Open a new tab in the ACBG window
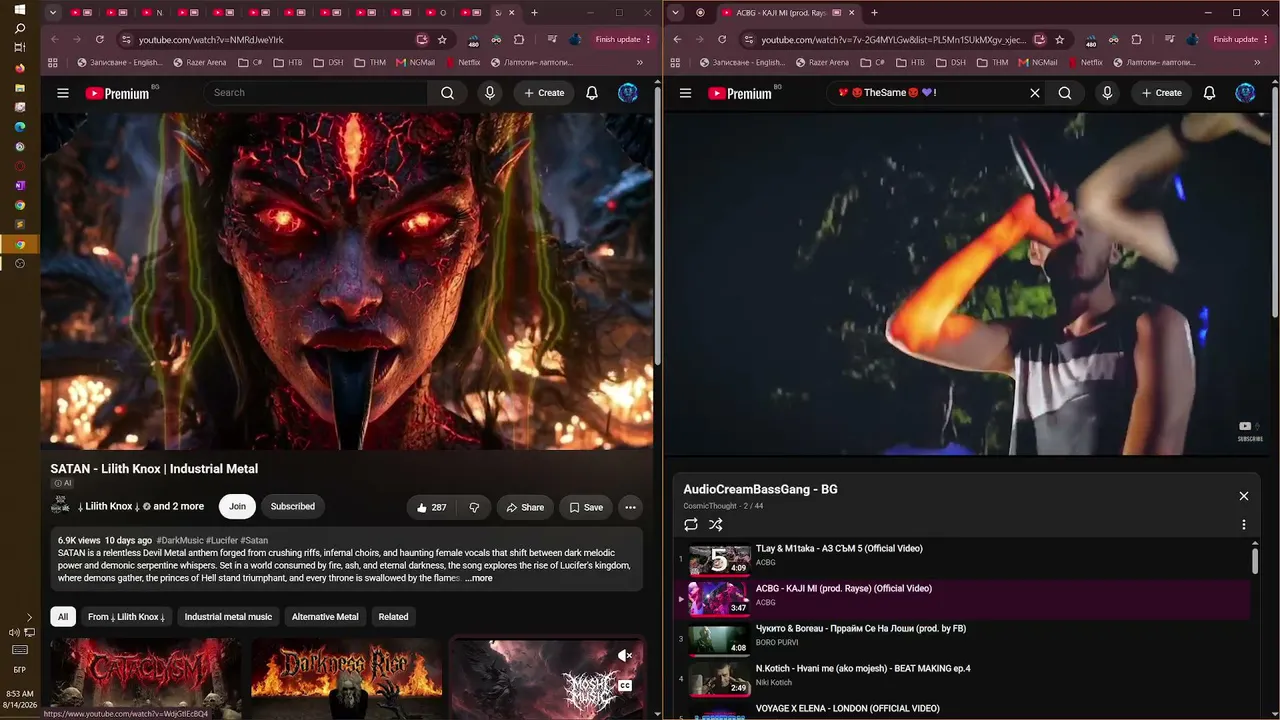Image resolution: width=1280 pixels, height=720 pixels. [x=874, y=13]
